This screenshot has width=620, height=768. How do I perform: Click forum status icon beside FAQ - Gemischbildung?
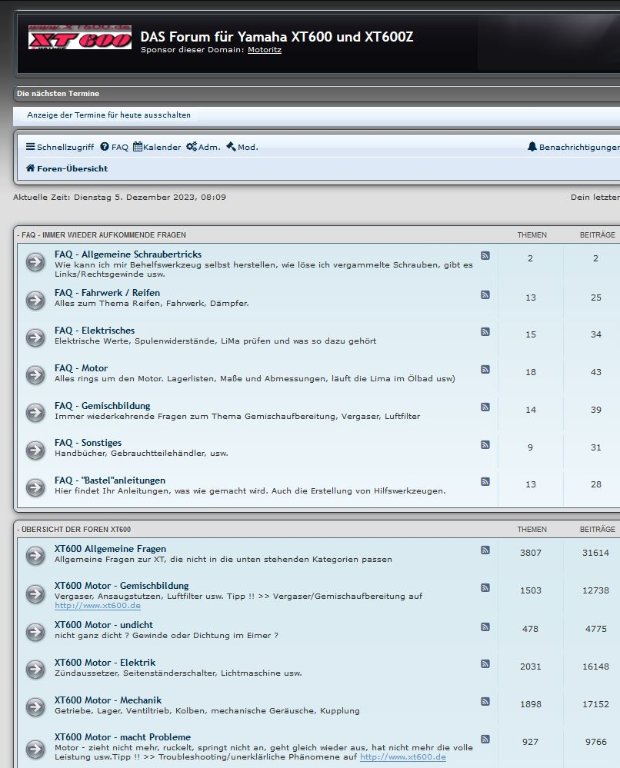click(35, 412)
